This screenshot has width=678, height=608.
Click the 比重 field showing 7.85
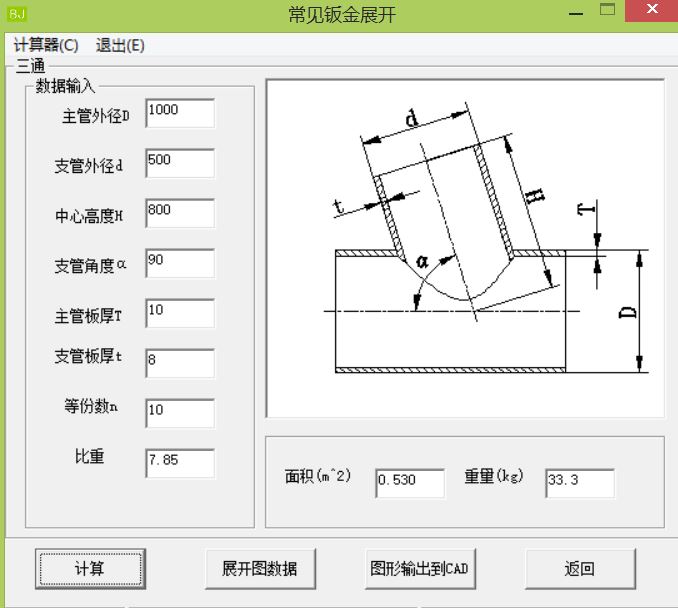[180, 463]
